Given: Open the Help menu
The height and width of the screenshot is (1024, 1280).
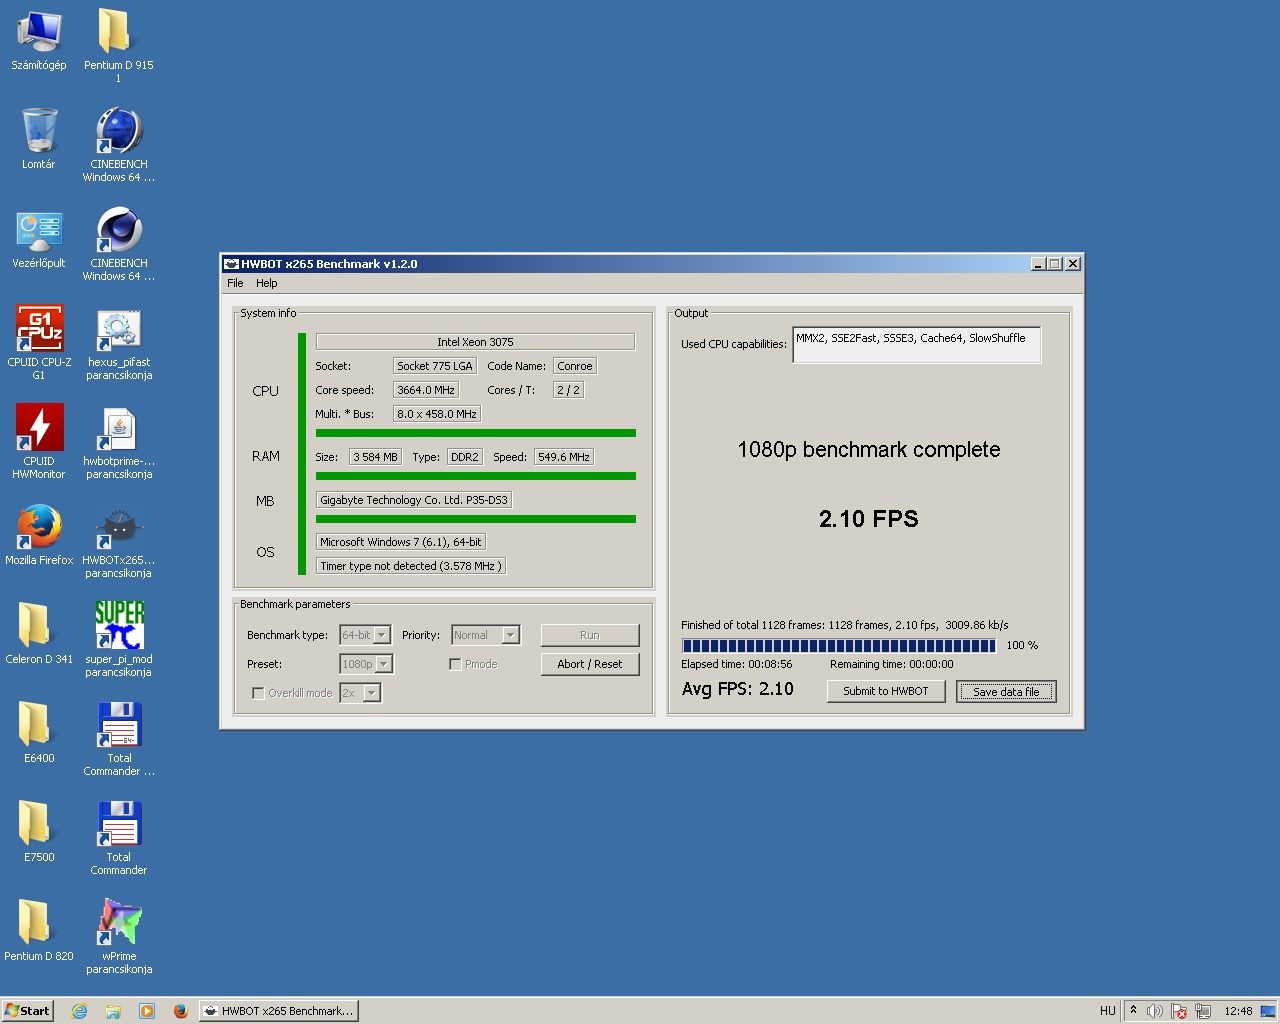Looking at the screenshot, I should pos(267,283).
